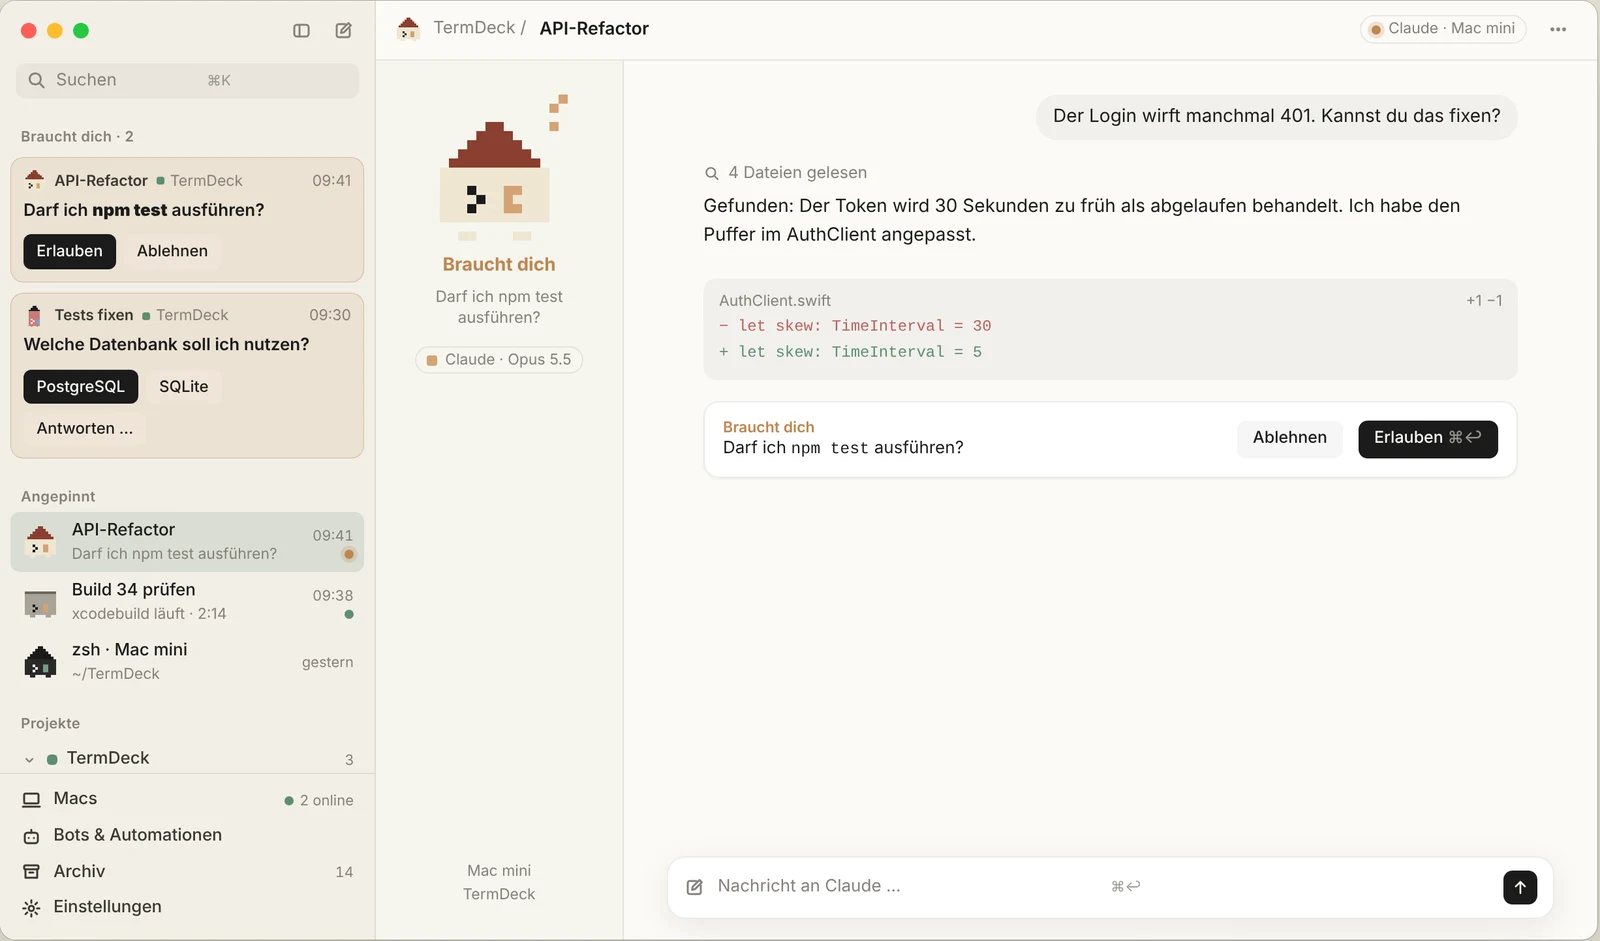Click the edit icon in message field
The width and height of the screenshot is (1600, 941).
point(695,887)
